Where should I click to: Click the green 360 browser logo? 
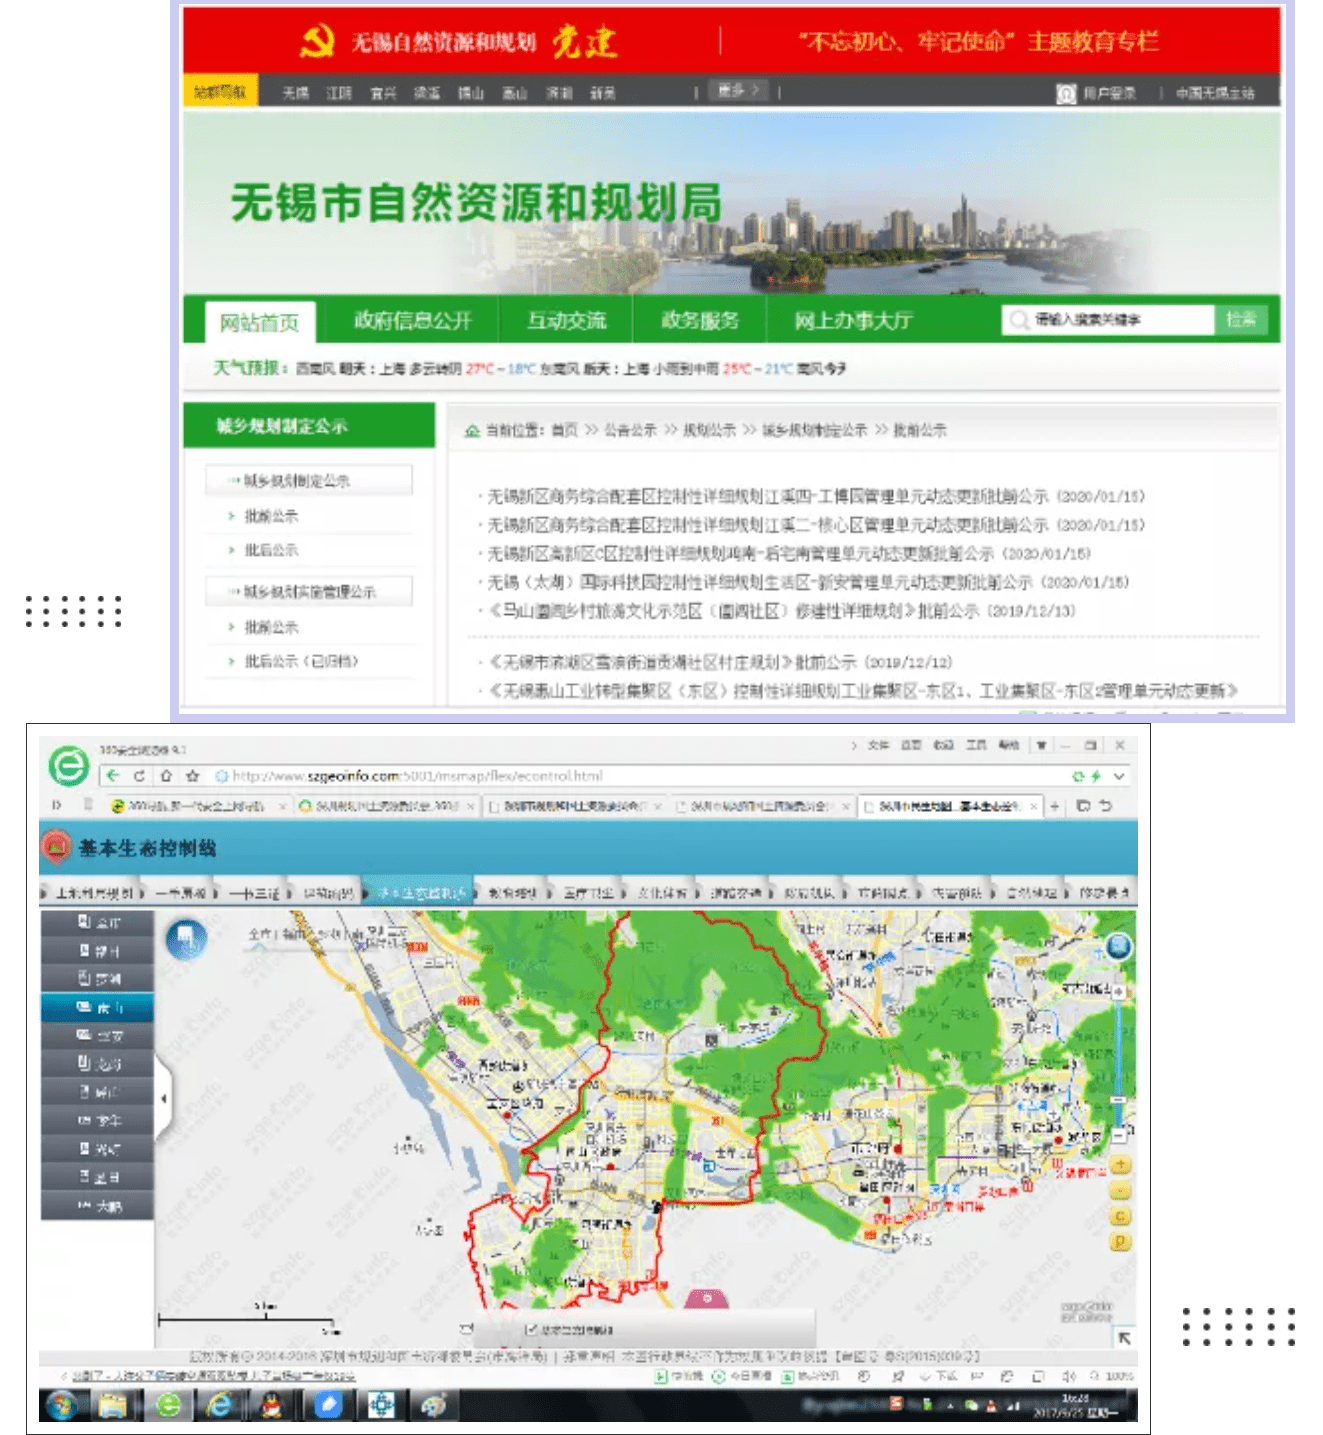(x=68, y=767)
